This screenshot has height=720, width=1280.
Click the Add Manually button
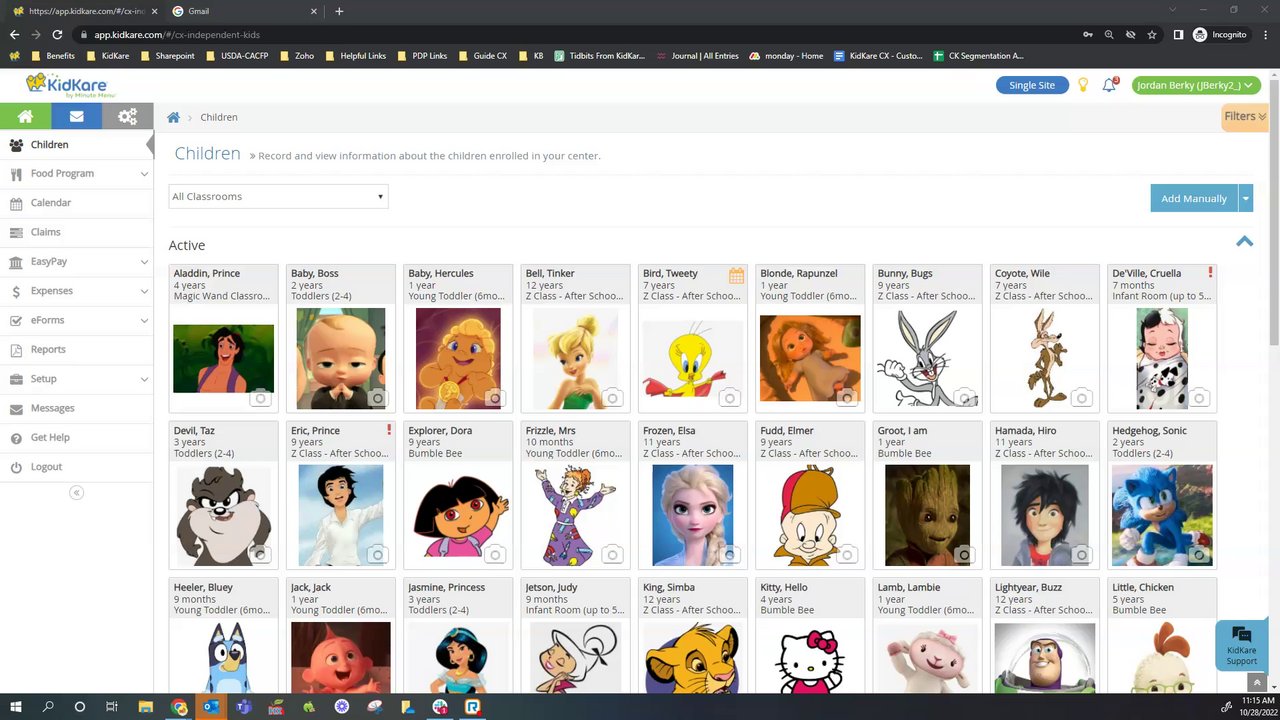(1194, 198)
